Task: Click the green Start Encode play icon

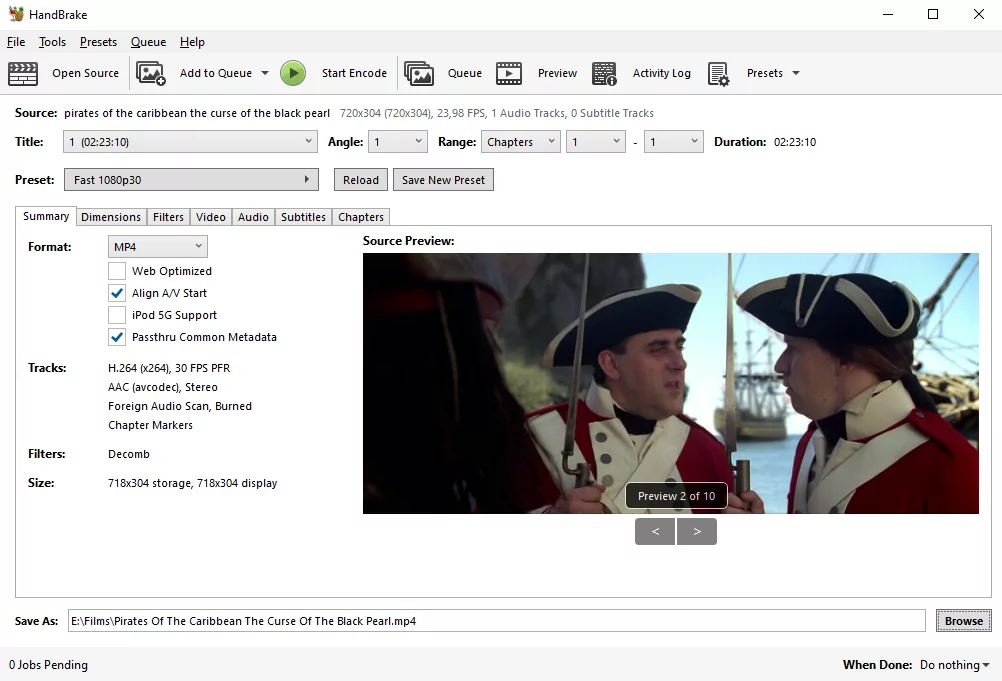Action: [x=293, y=73]
